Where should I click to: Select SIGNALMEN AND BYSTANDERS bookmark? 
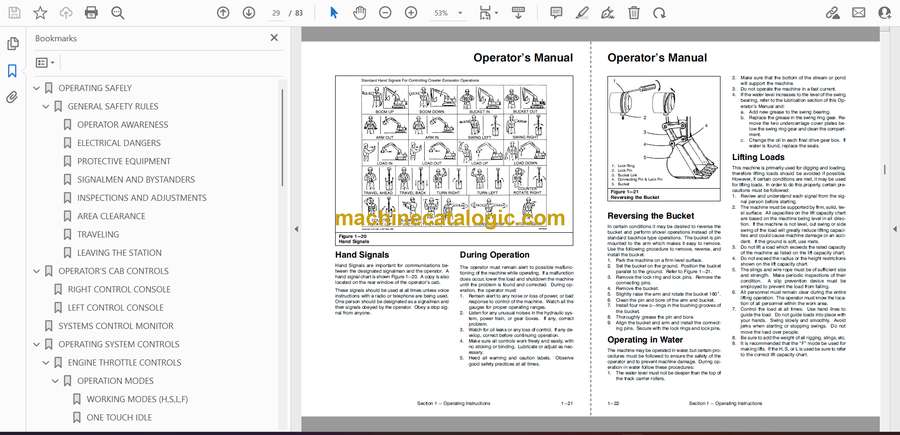click(x=136, y=180)
